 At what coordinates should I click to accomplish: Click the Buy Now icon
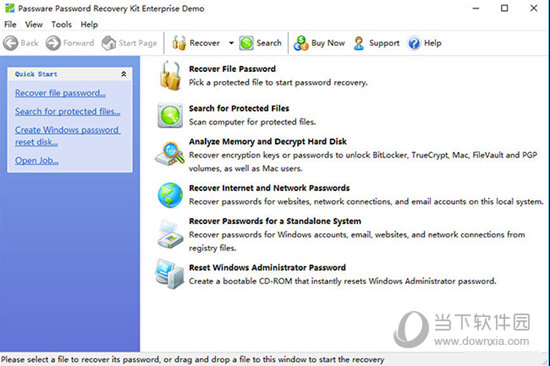pos(301,43)
